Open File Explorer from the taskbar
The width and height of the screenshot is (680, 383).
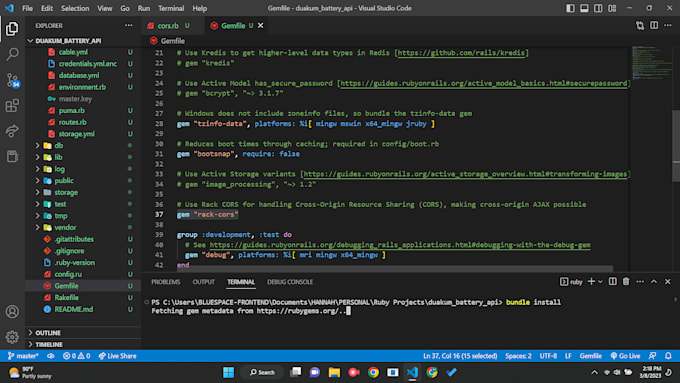pos(334,372)
